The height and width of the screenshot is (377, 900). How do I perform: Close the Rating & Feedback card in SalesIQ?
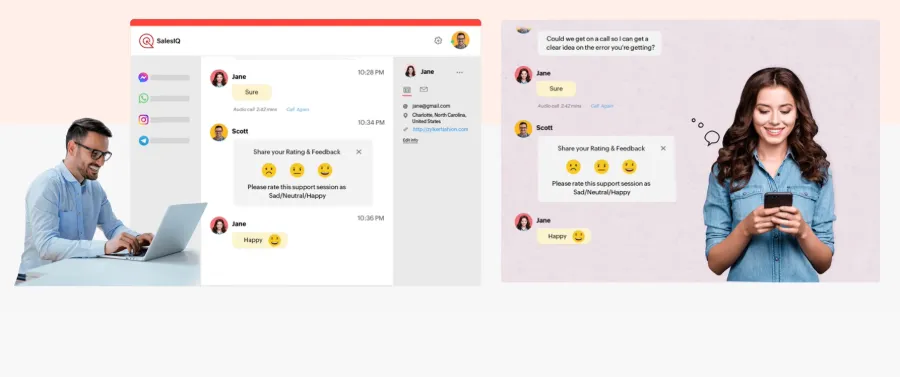(x=359, y=152)
